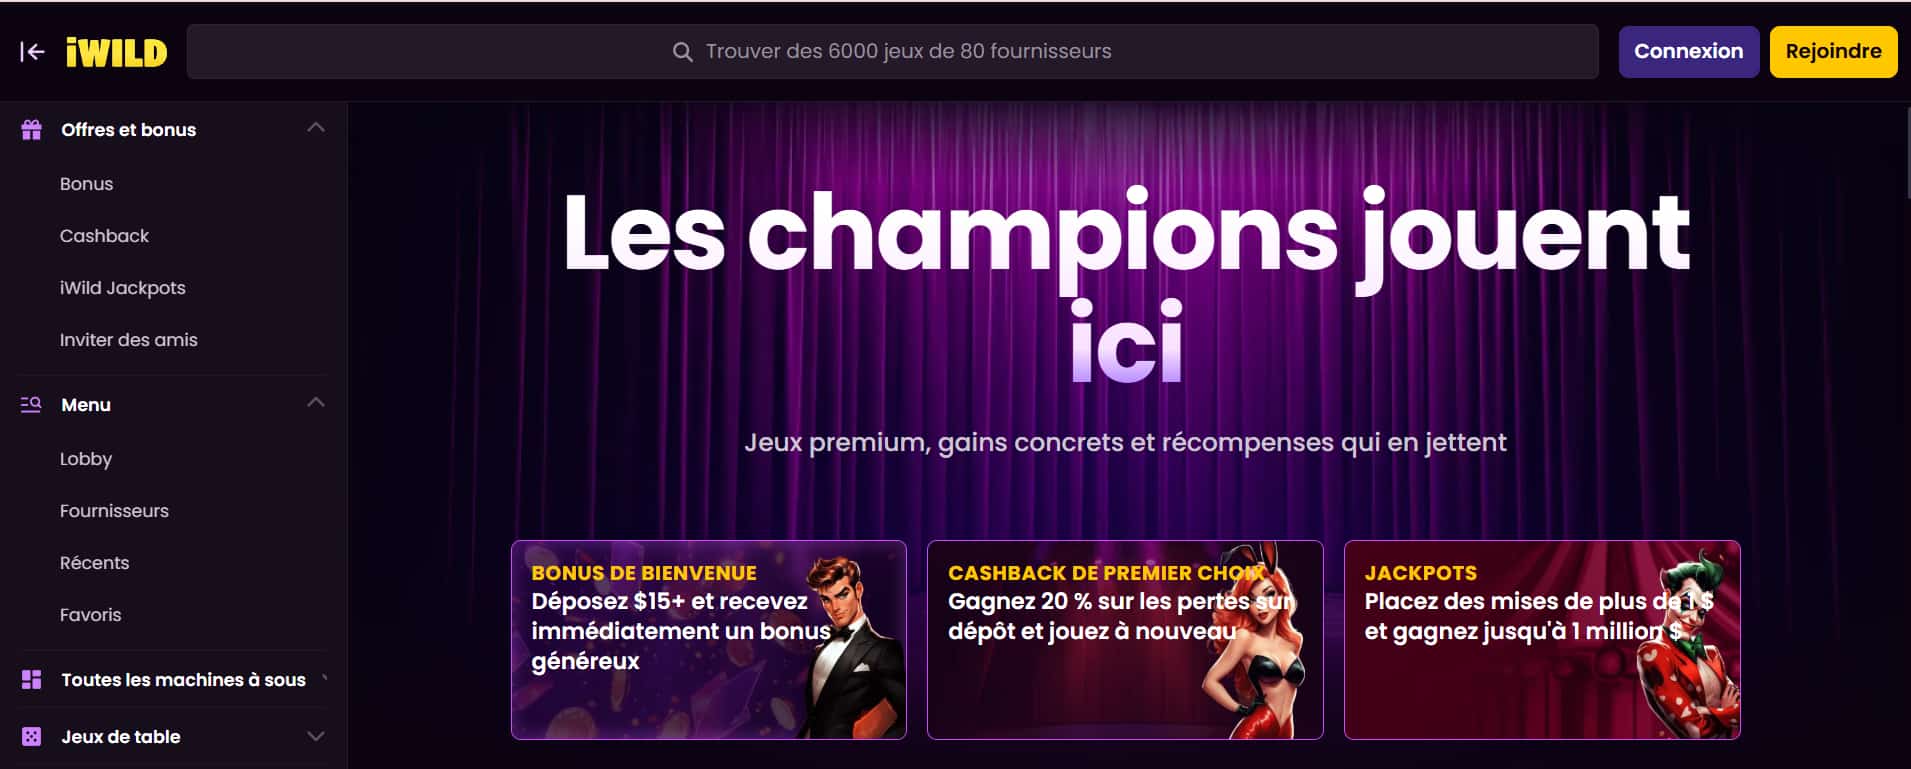Collapse the Offres et bonus section chevron
The width and height of the screenshot is (1911, 769).
[316, 128]
